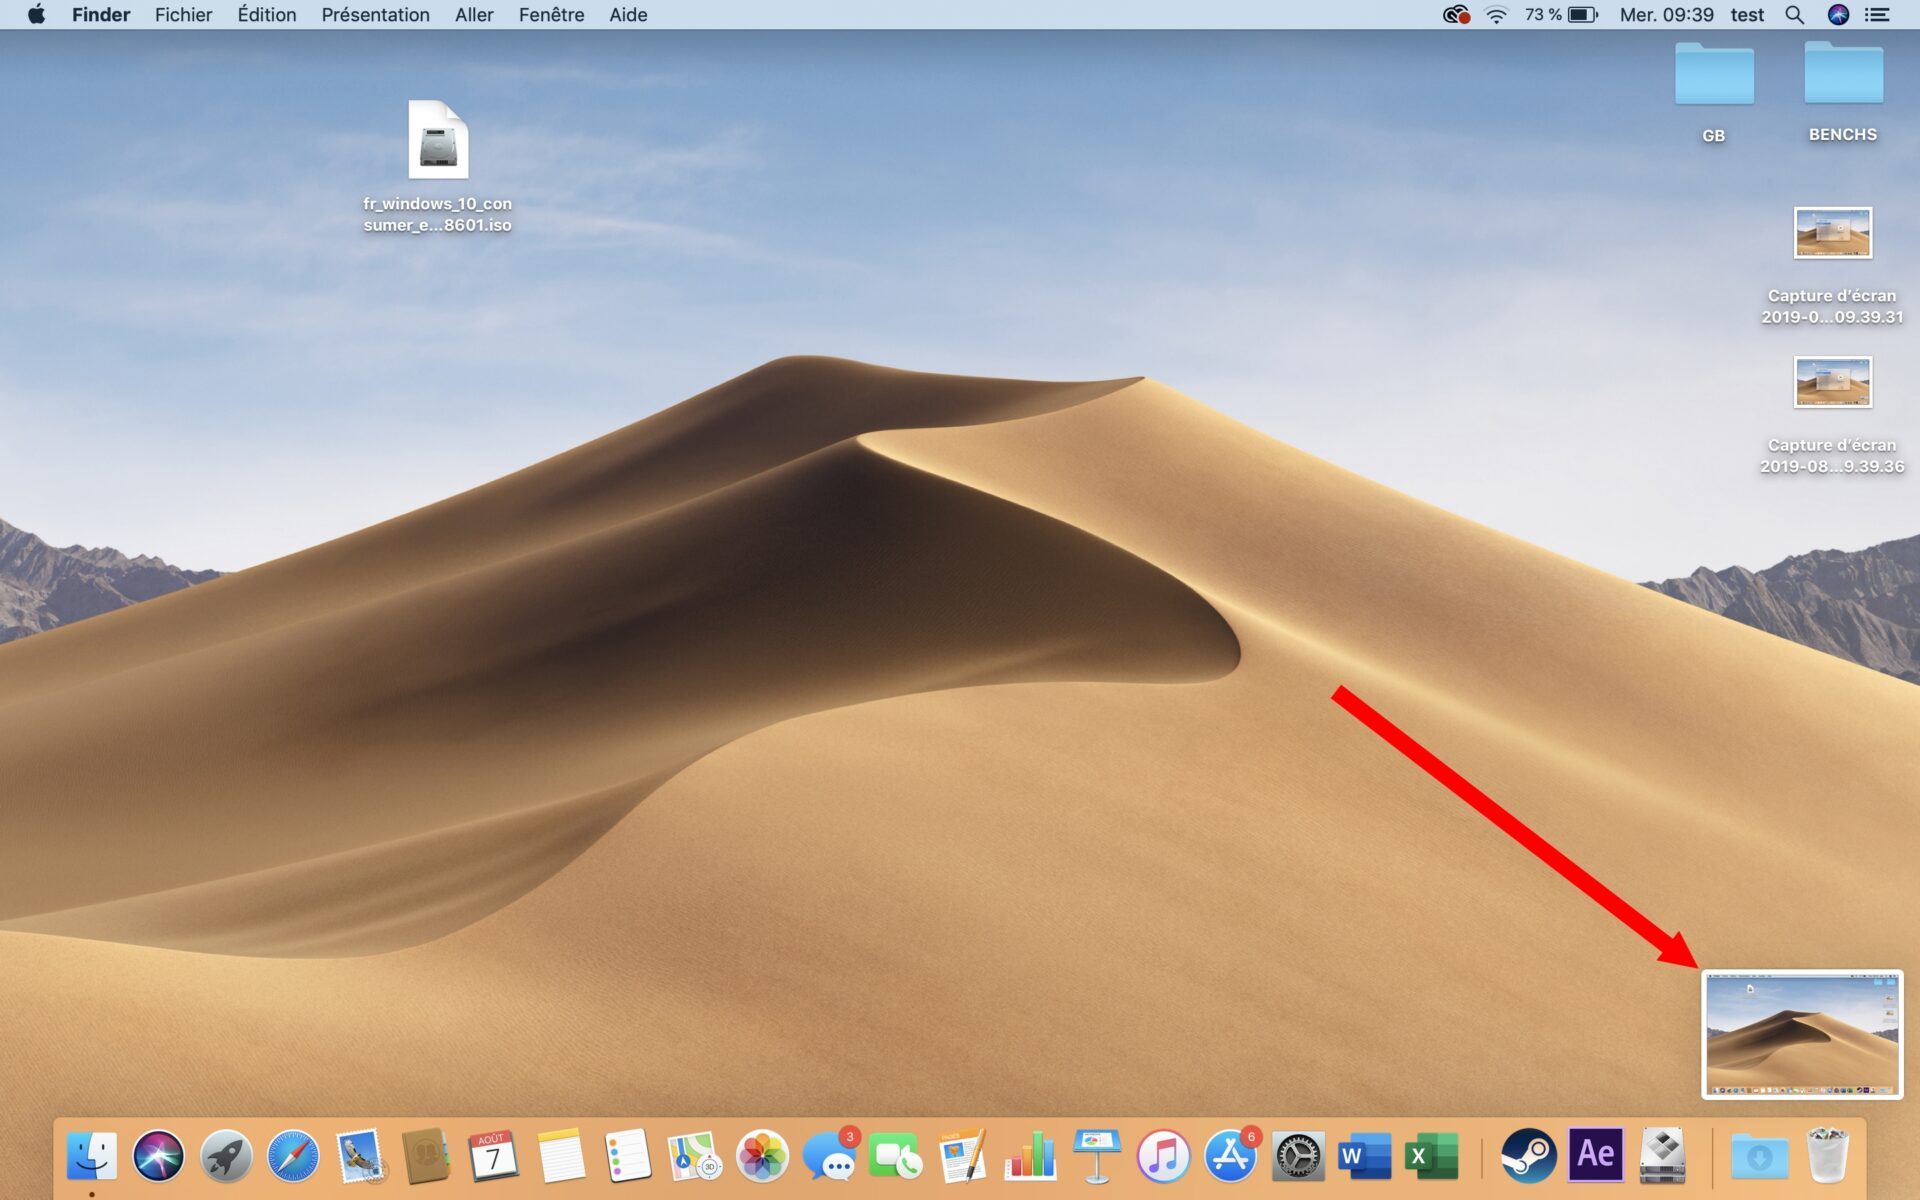Open App Store icon with badge 6
This screenshot has width=1920, height=1200.
1231,1157
